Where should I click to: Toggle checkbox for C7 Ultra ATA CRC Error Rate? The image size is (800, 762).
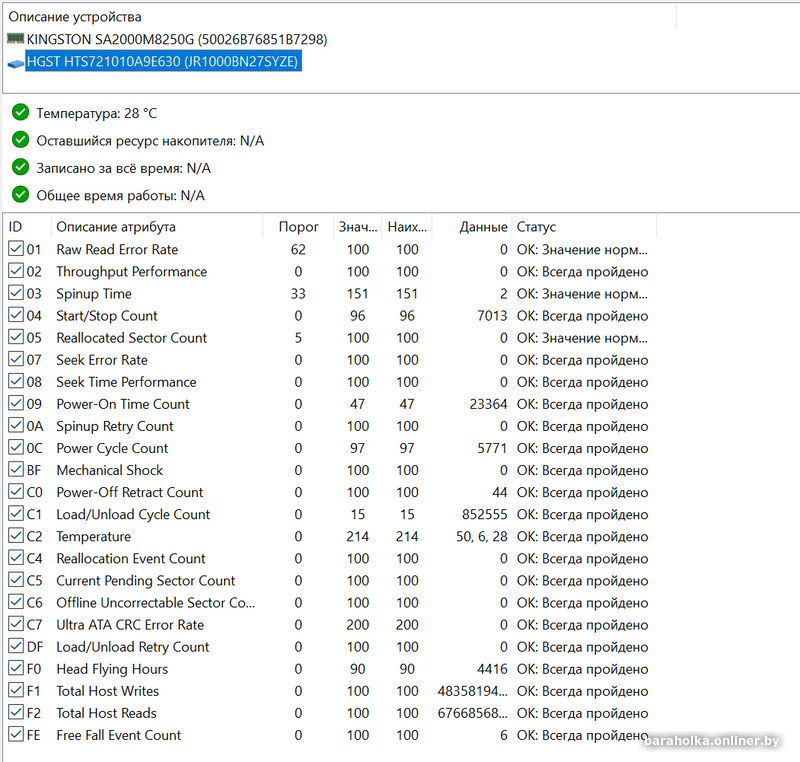pyautogui.click(x=16, y=624)
